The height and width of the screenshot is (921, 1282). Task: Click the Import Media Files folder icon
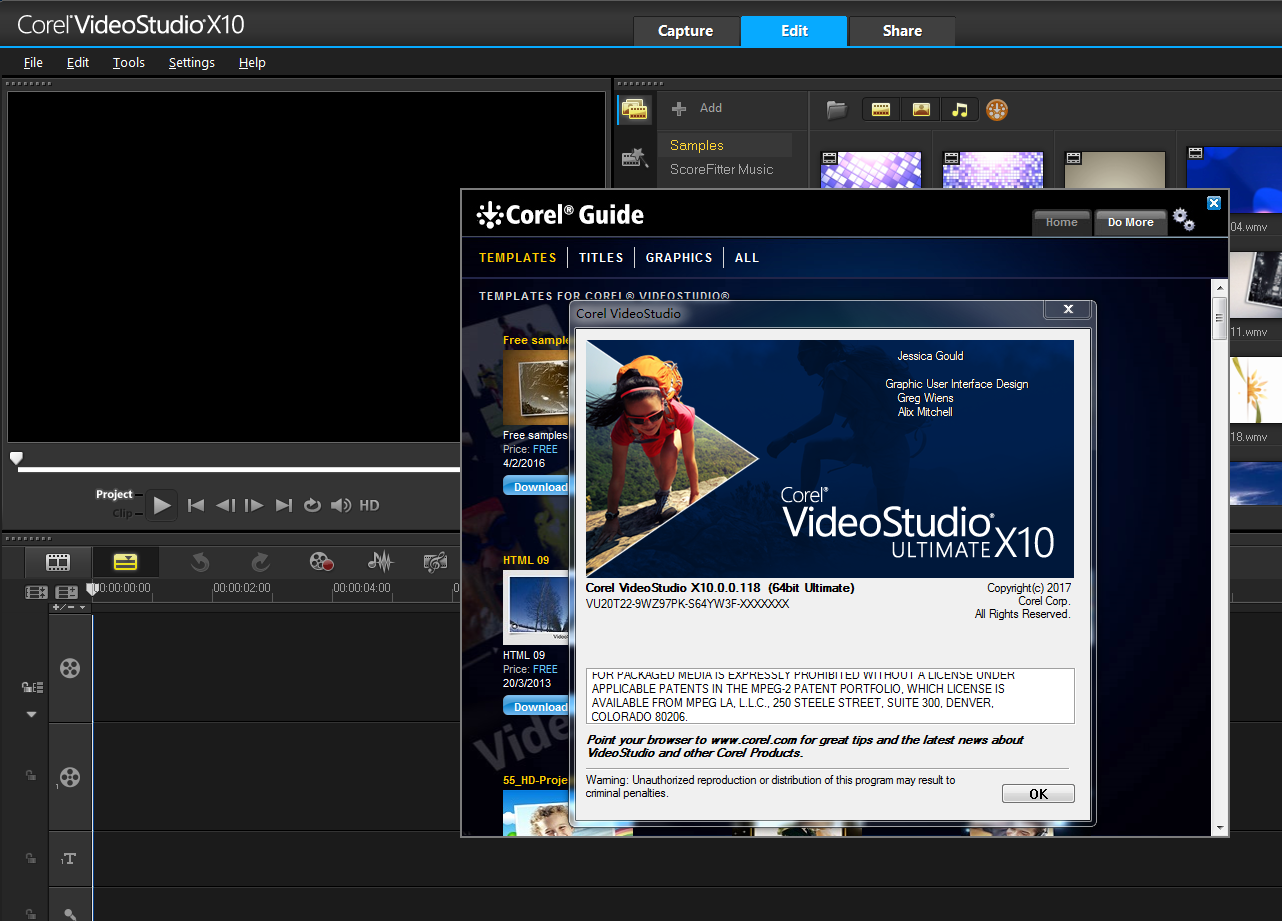click(x=837, y=110)
